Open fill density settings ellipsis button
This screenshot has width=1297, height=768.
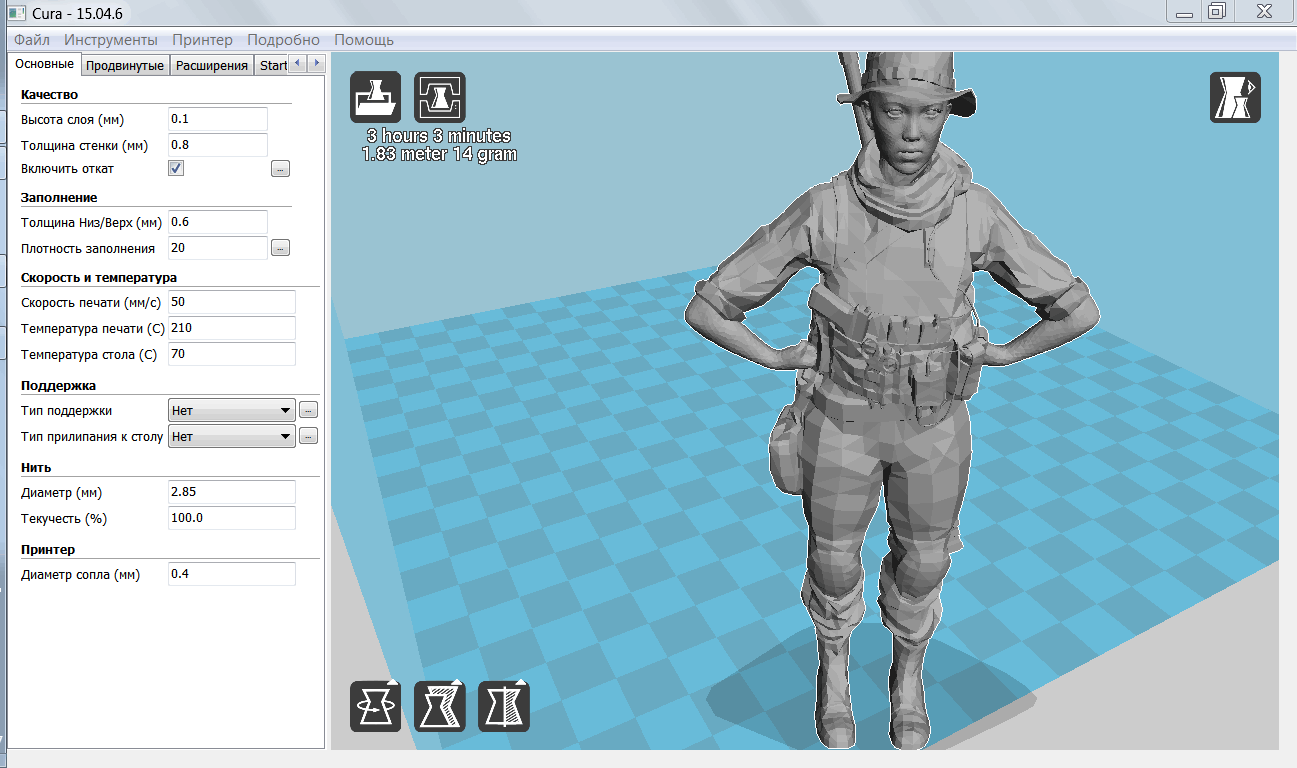click(x=280, y=248)
